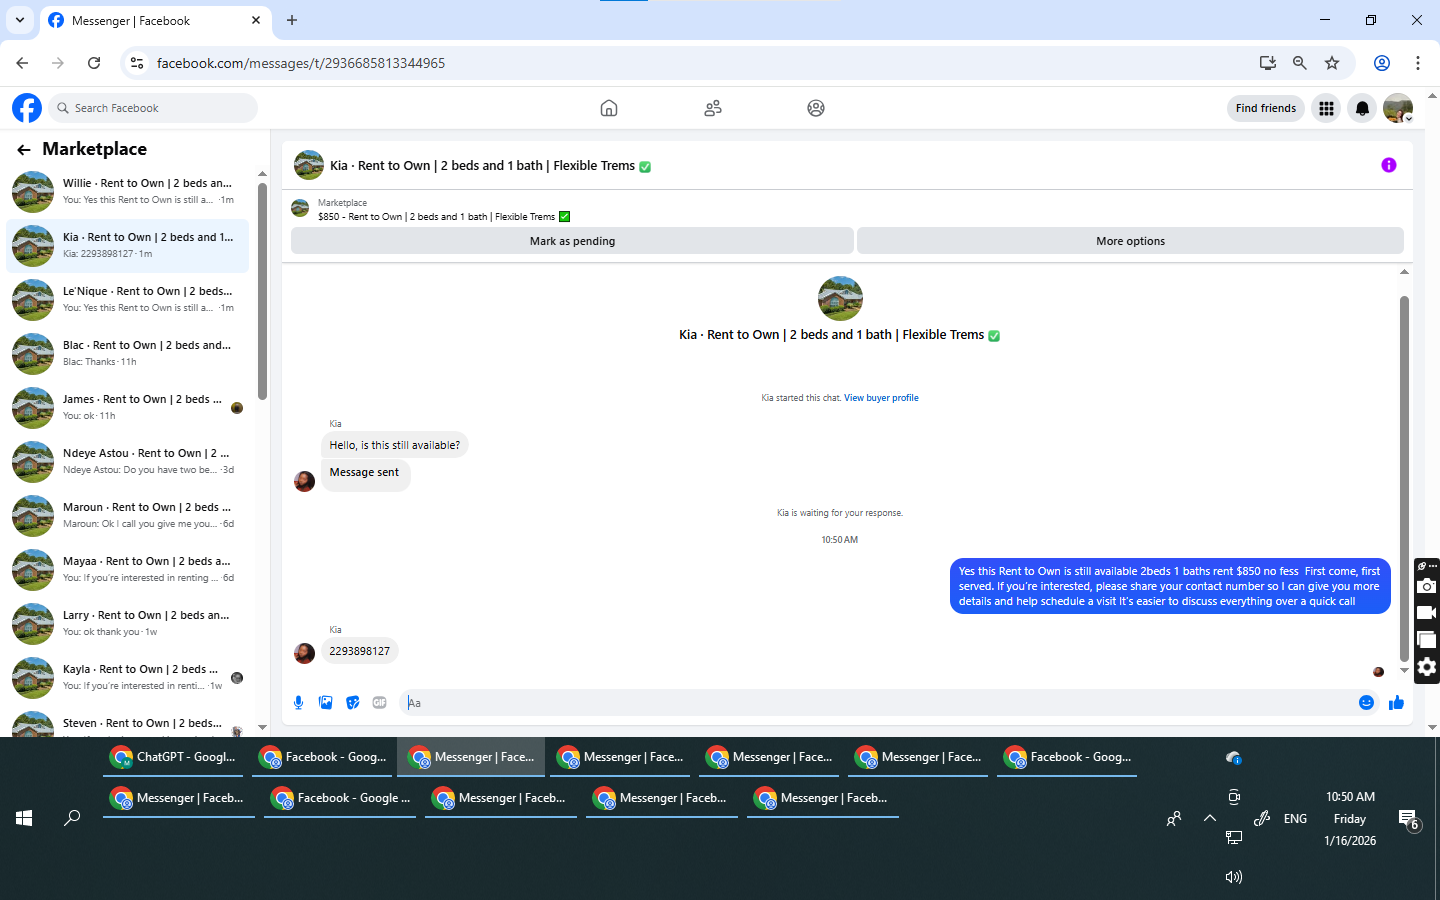Open Chrome profile icon
Image resolution: width=1440 pixels, height=900 pixels.
tap(1382, 63)
